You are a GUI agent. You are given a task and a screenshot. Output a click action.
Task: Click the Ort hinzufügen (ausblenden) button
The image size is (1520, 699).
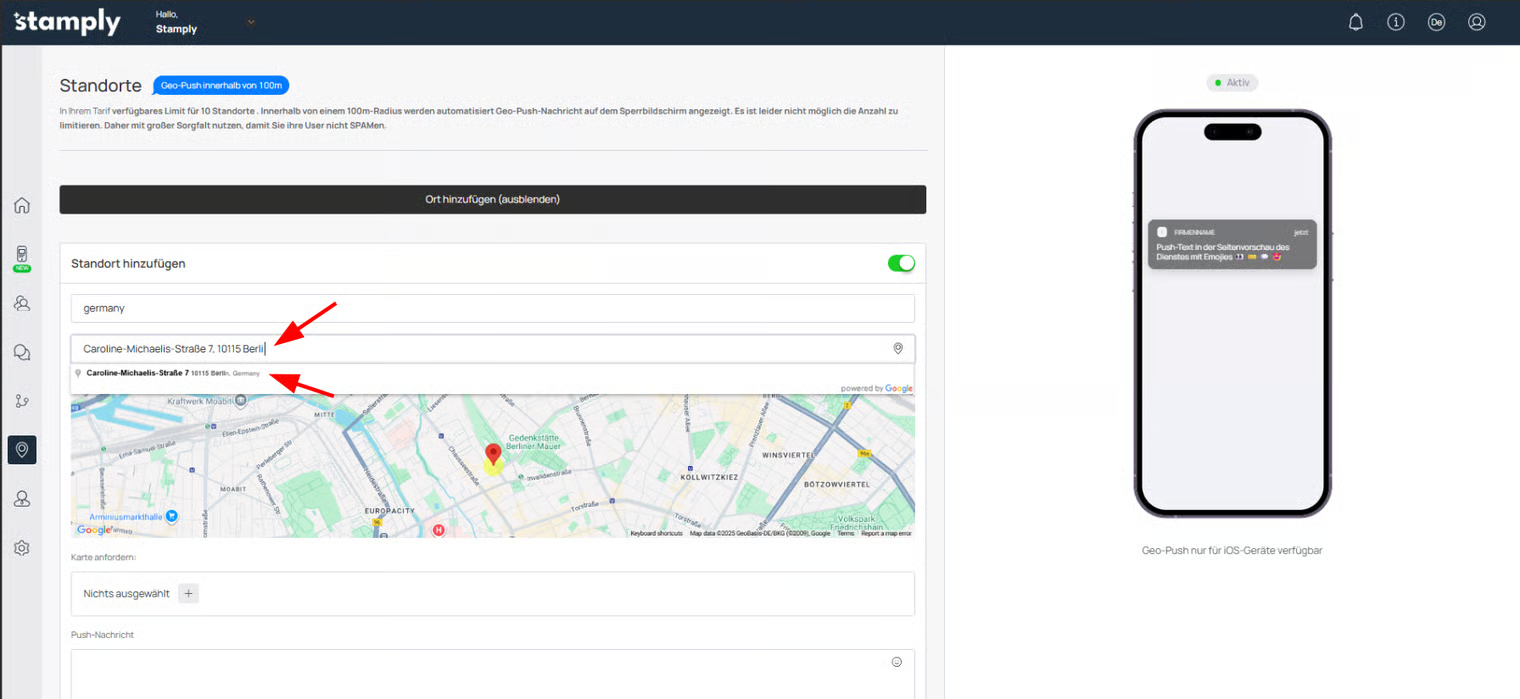point(492,199)
